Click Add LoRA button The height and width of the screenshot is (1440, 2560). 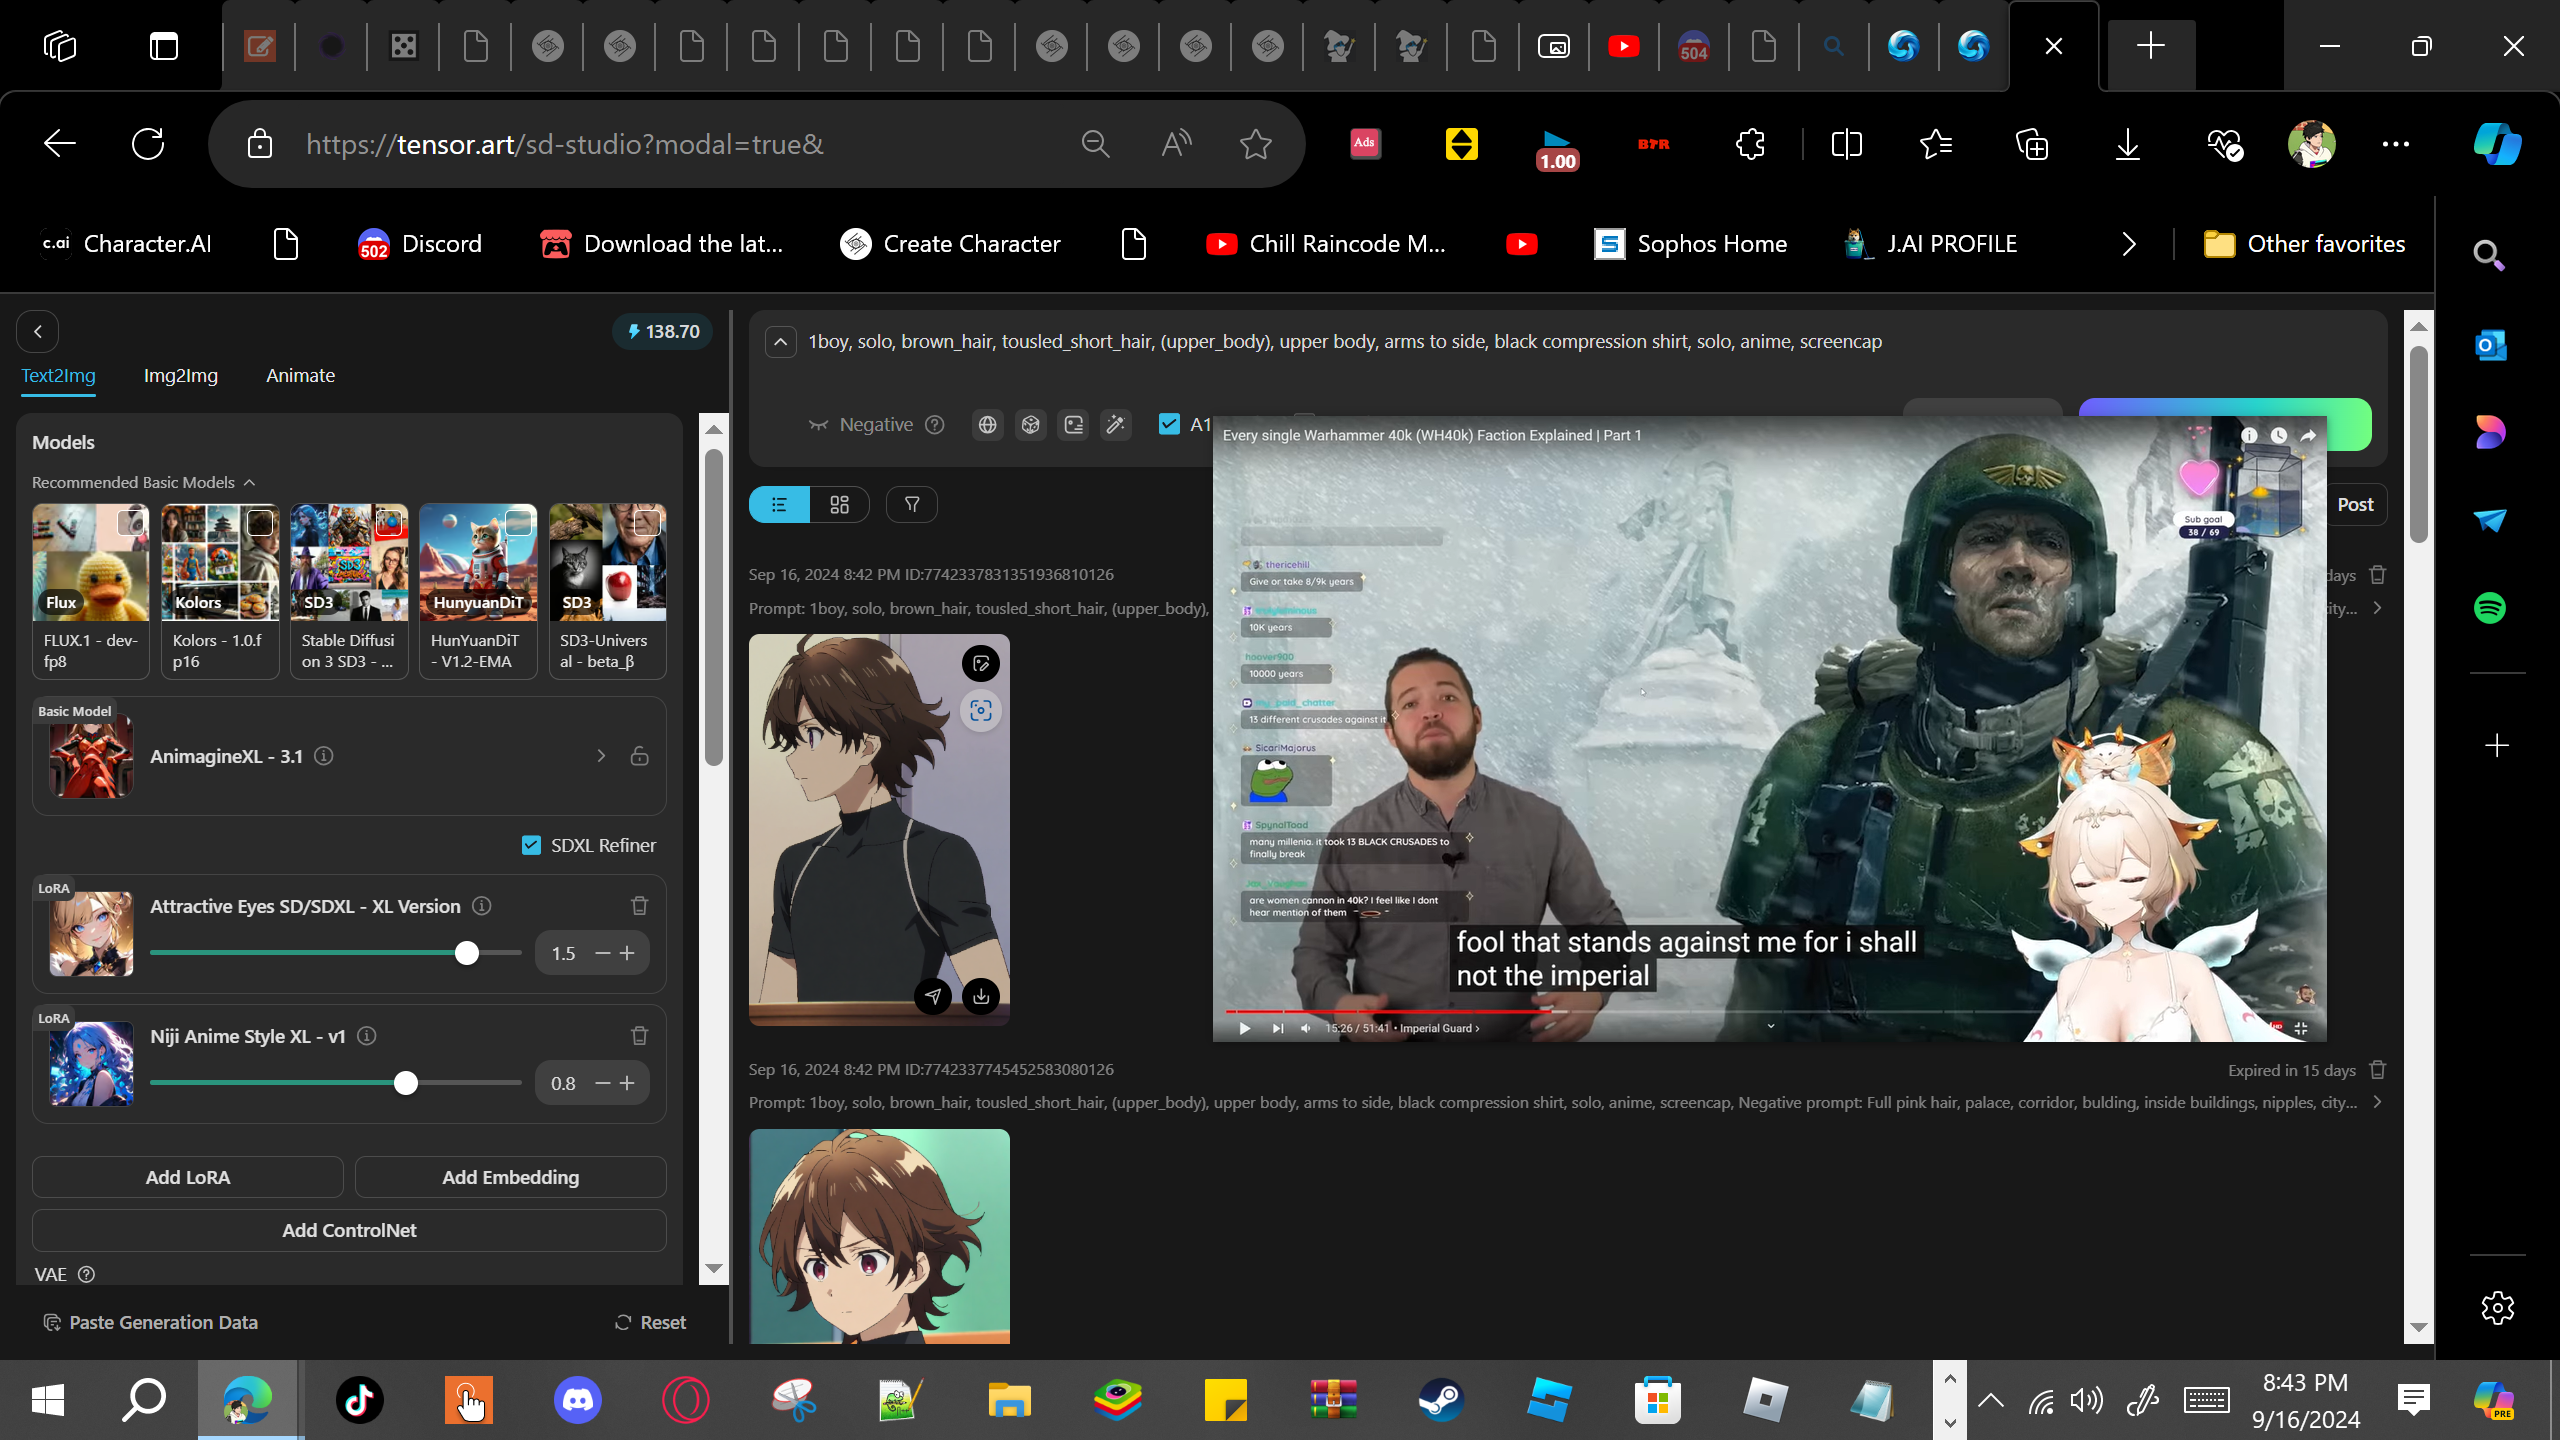point(188,1177)
